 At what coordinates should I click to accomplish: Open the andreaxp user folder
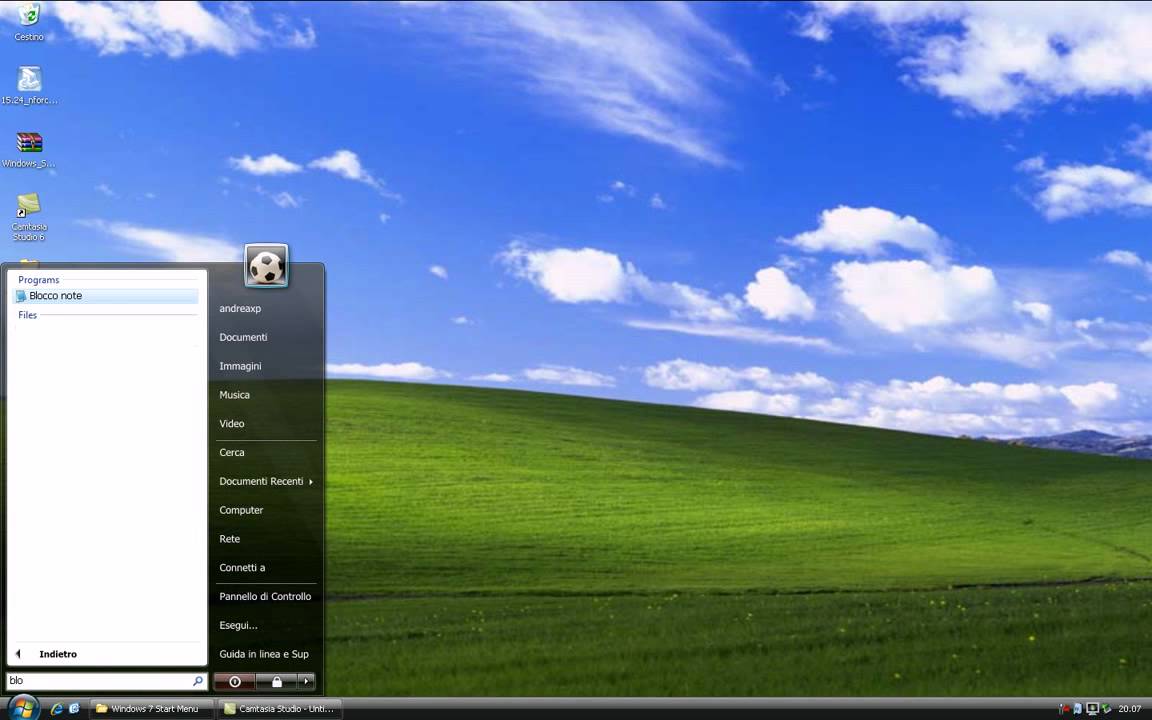[x=240, y=309]
